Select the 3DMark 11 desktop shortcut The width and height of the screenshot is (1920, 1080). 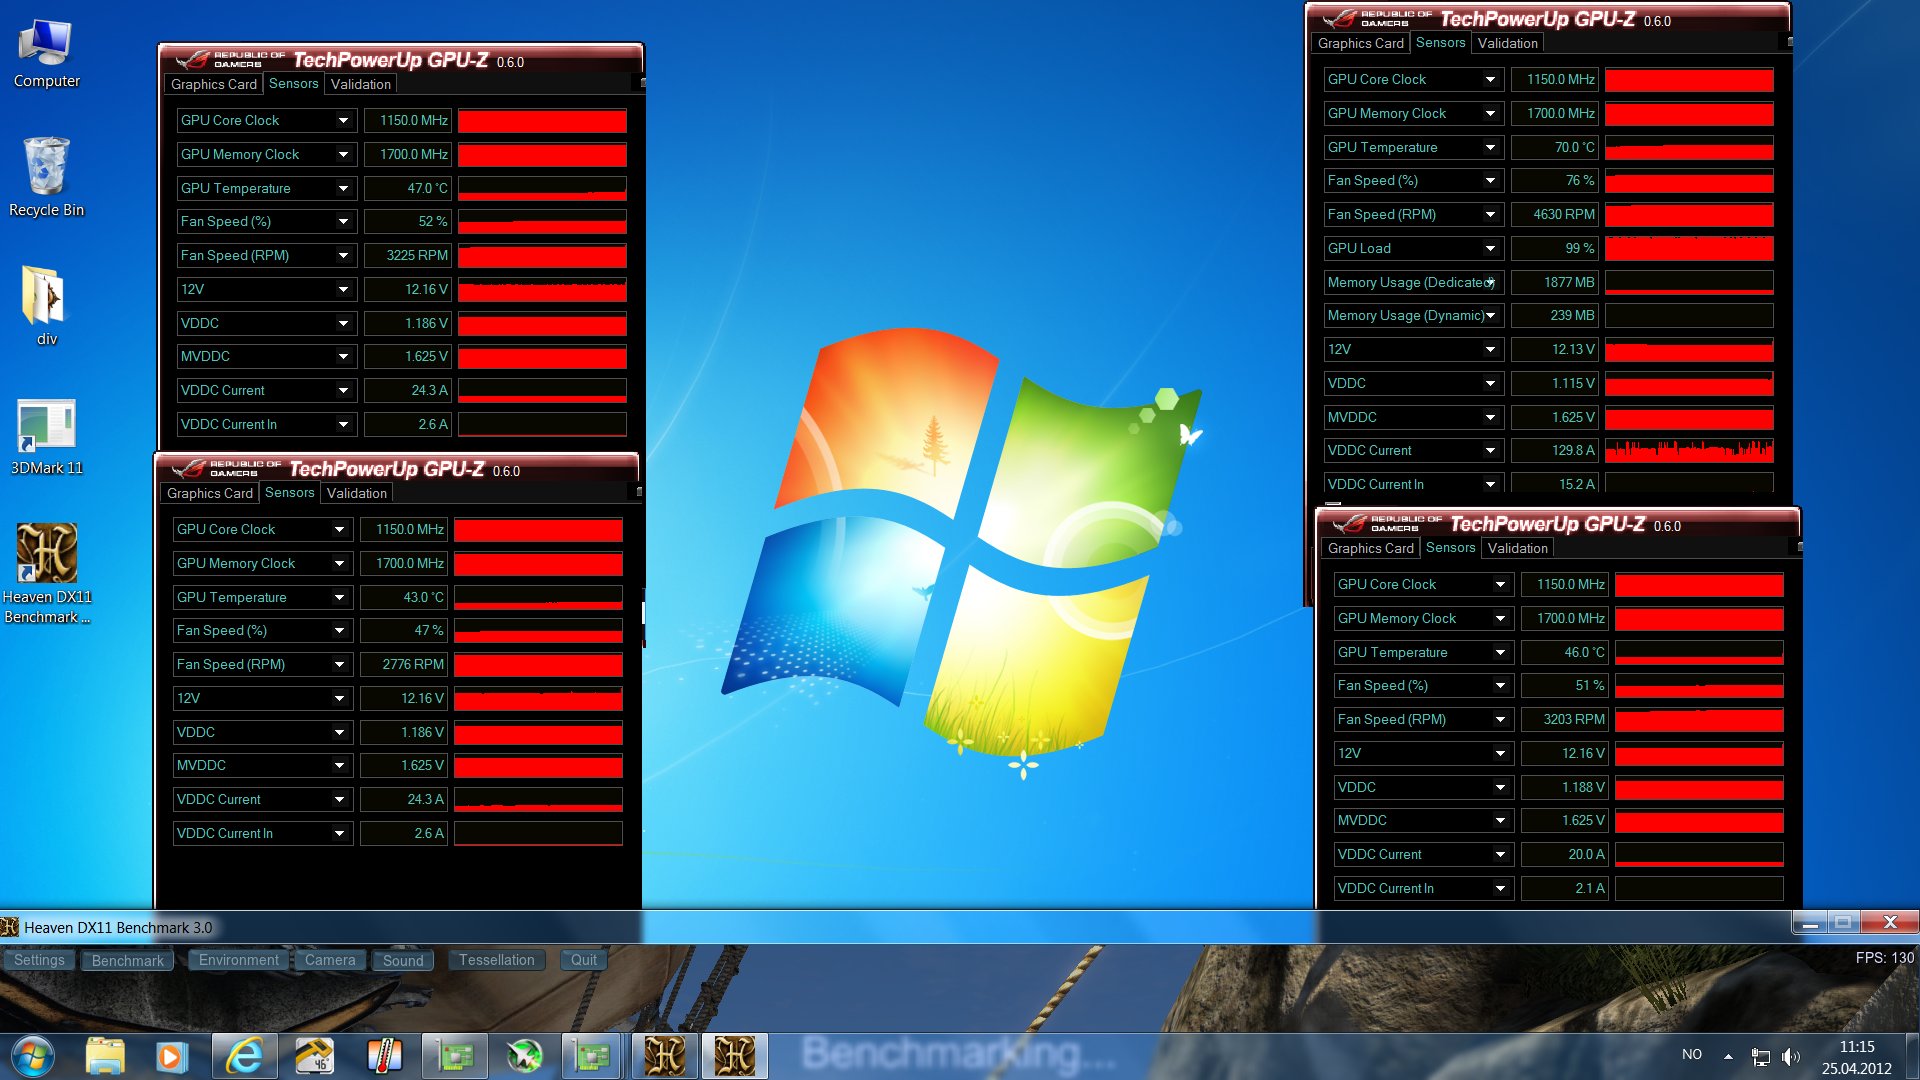pos(46,437)
